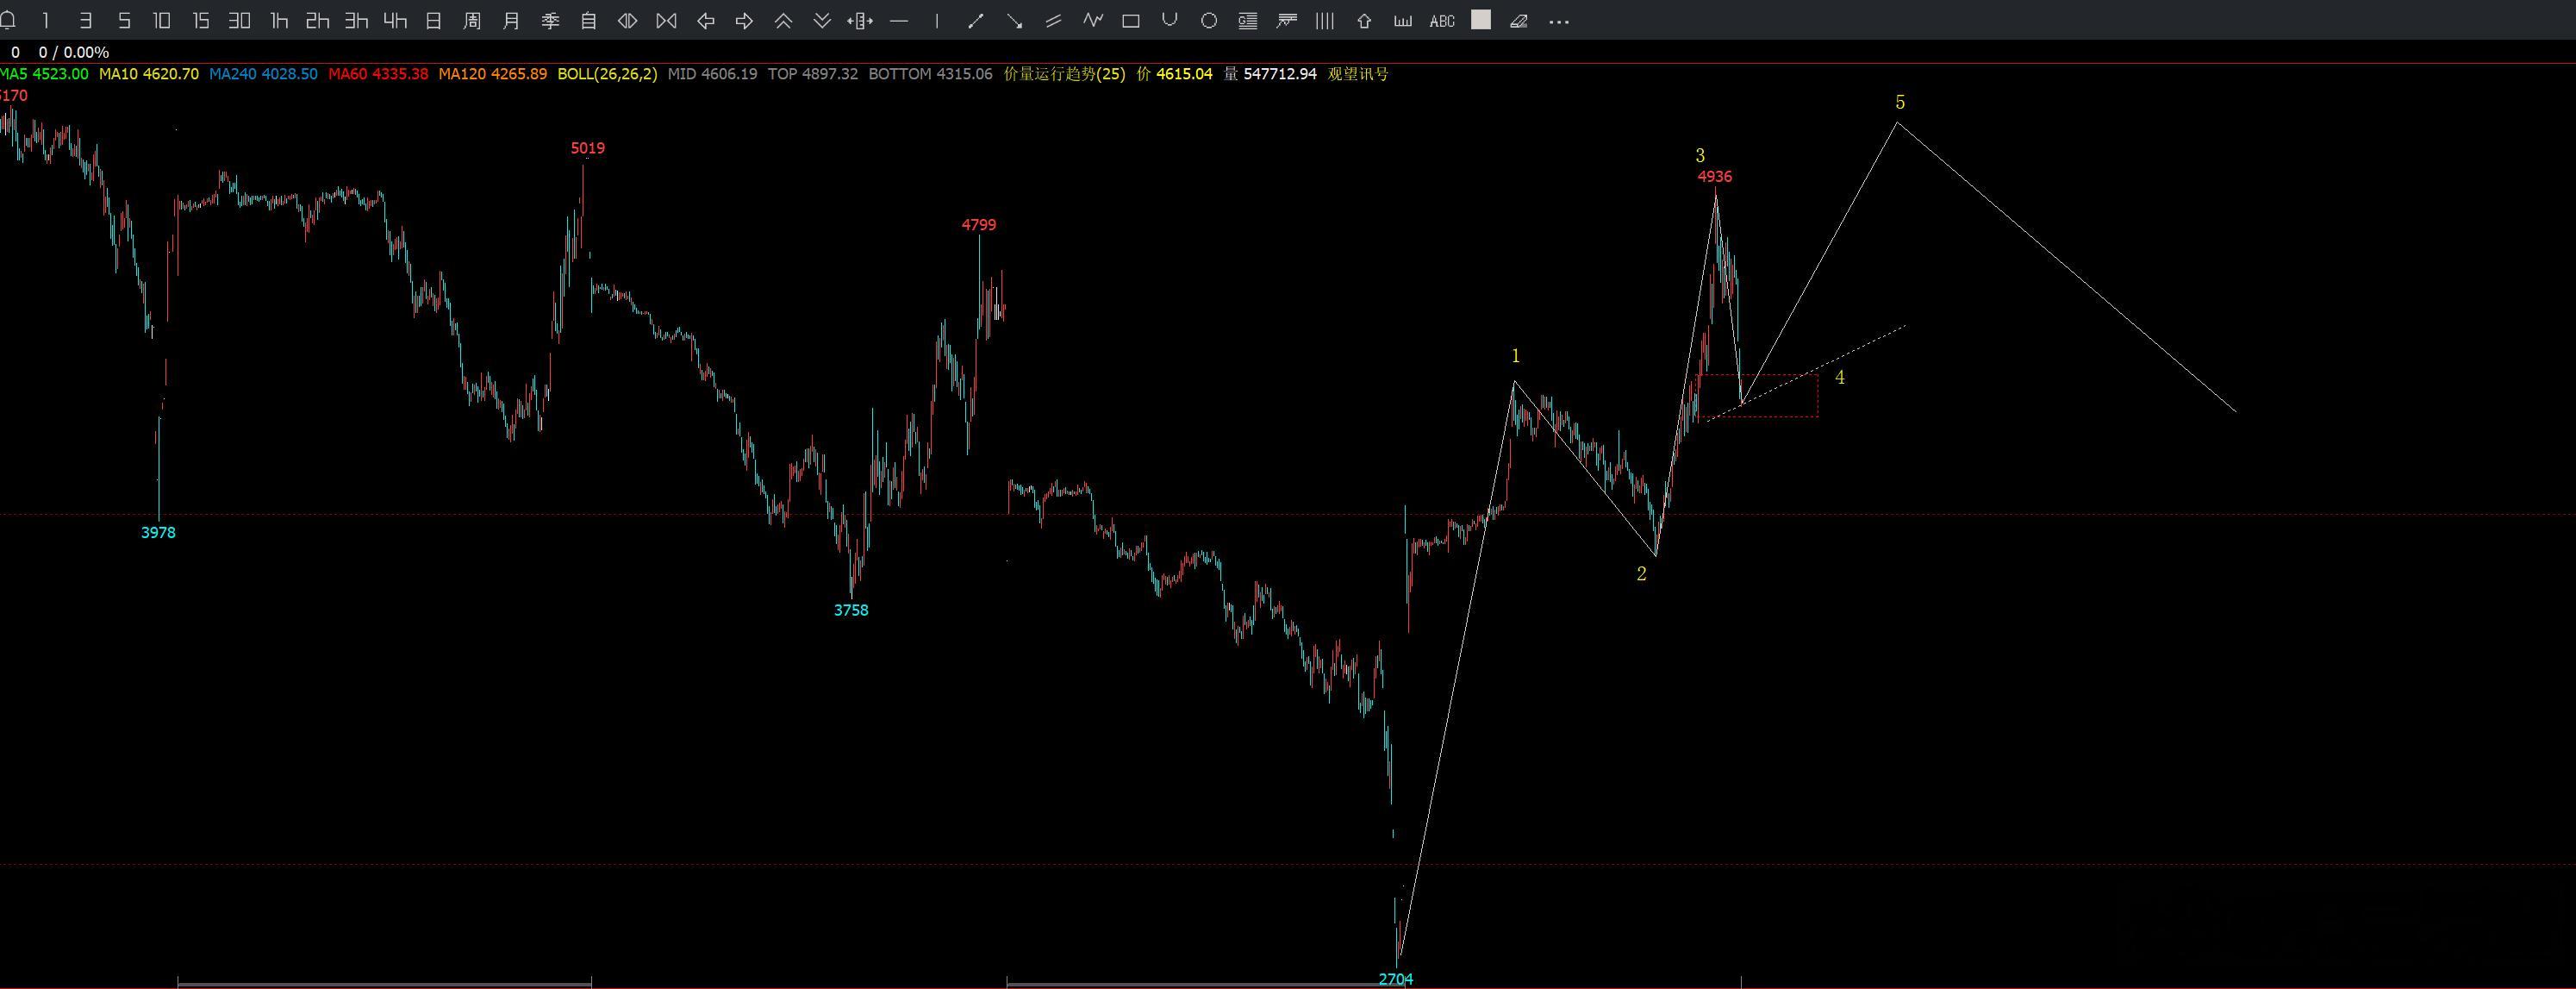Select the custom (自) period
Image resolution: width=2576 pixels, height=989 pixels.
[589, 21]
